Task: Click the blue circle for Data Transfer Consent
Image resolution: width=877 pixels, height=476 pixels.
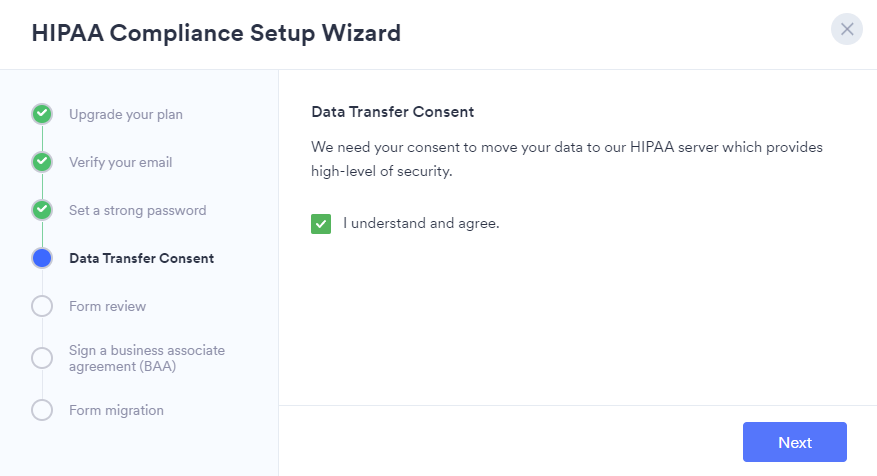Action: click(42, 258)
